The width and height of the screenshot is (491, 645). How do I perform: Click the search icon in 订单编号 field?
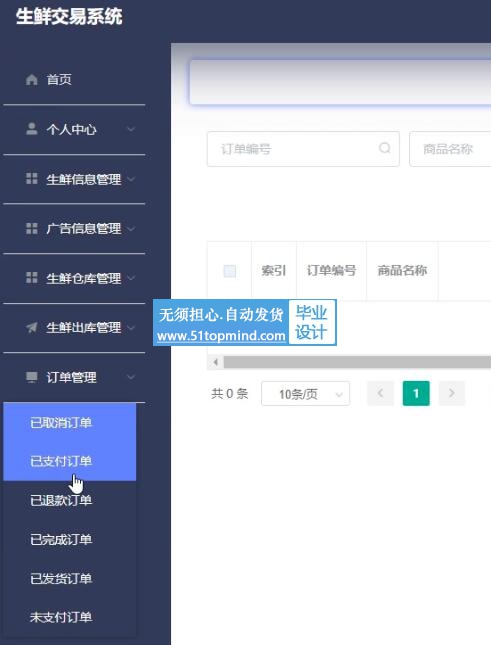point(384,148)
